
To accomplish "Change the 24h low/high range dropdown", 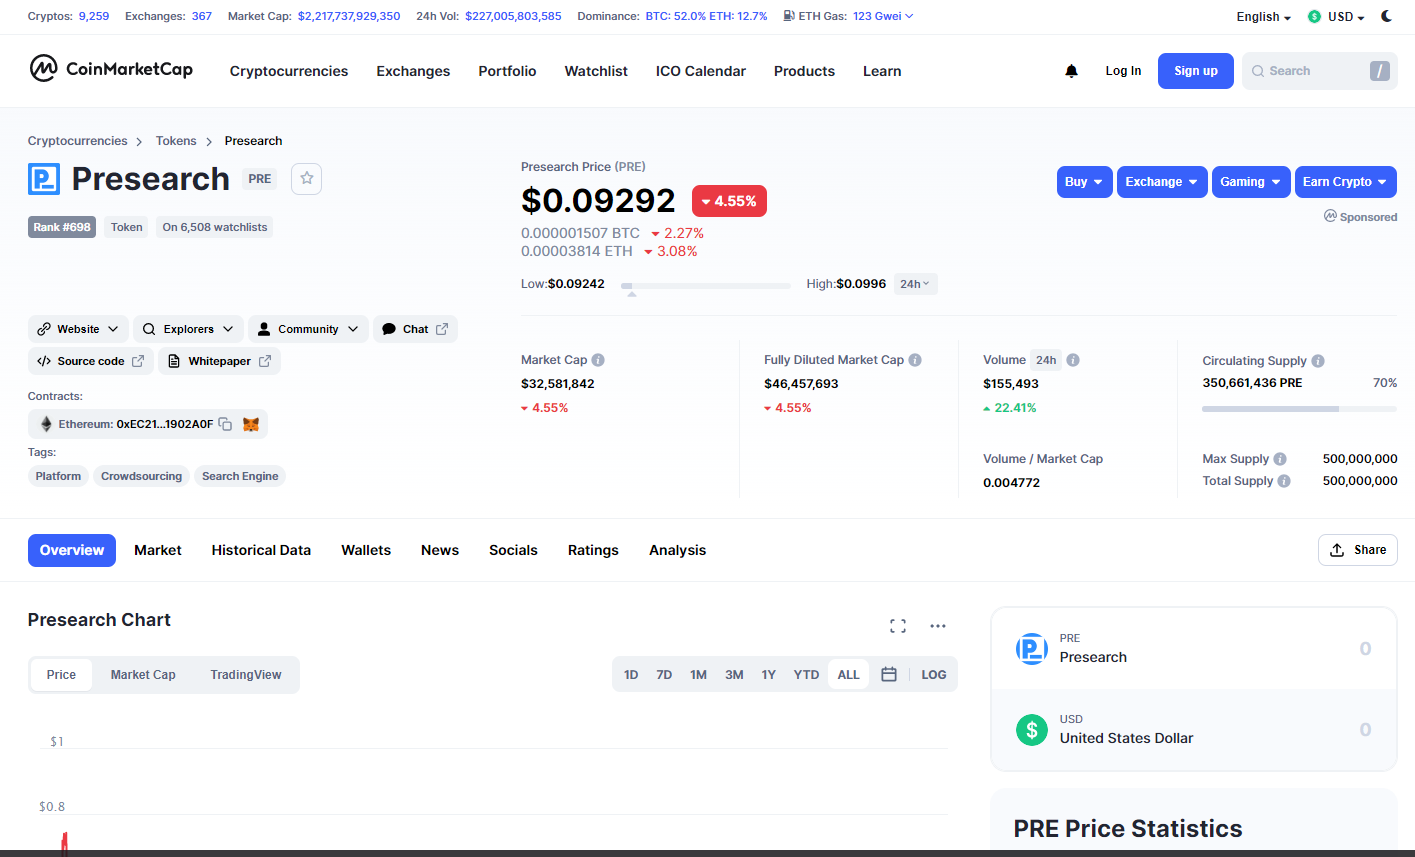I will click(x=915, y=284).
